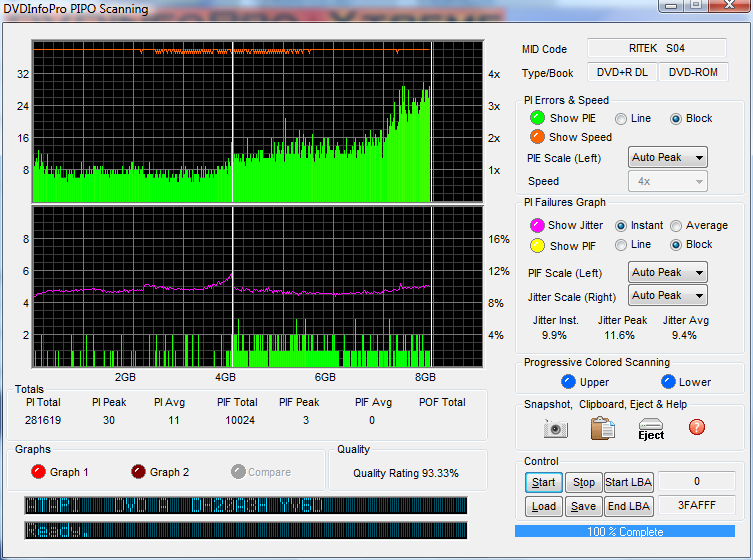This screenshot has width=753, height=560.
Task: Click the DVD+R DL type field
Action: pyautogui.click(x=622, y=72)
